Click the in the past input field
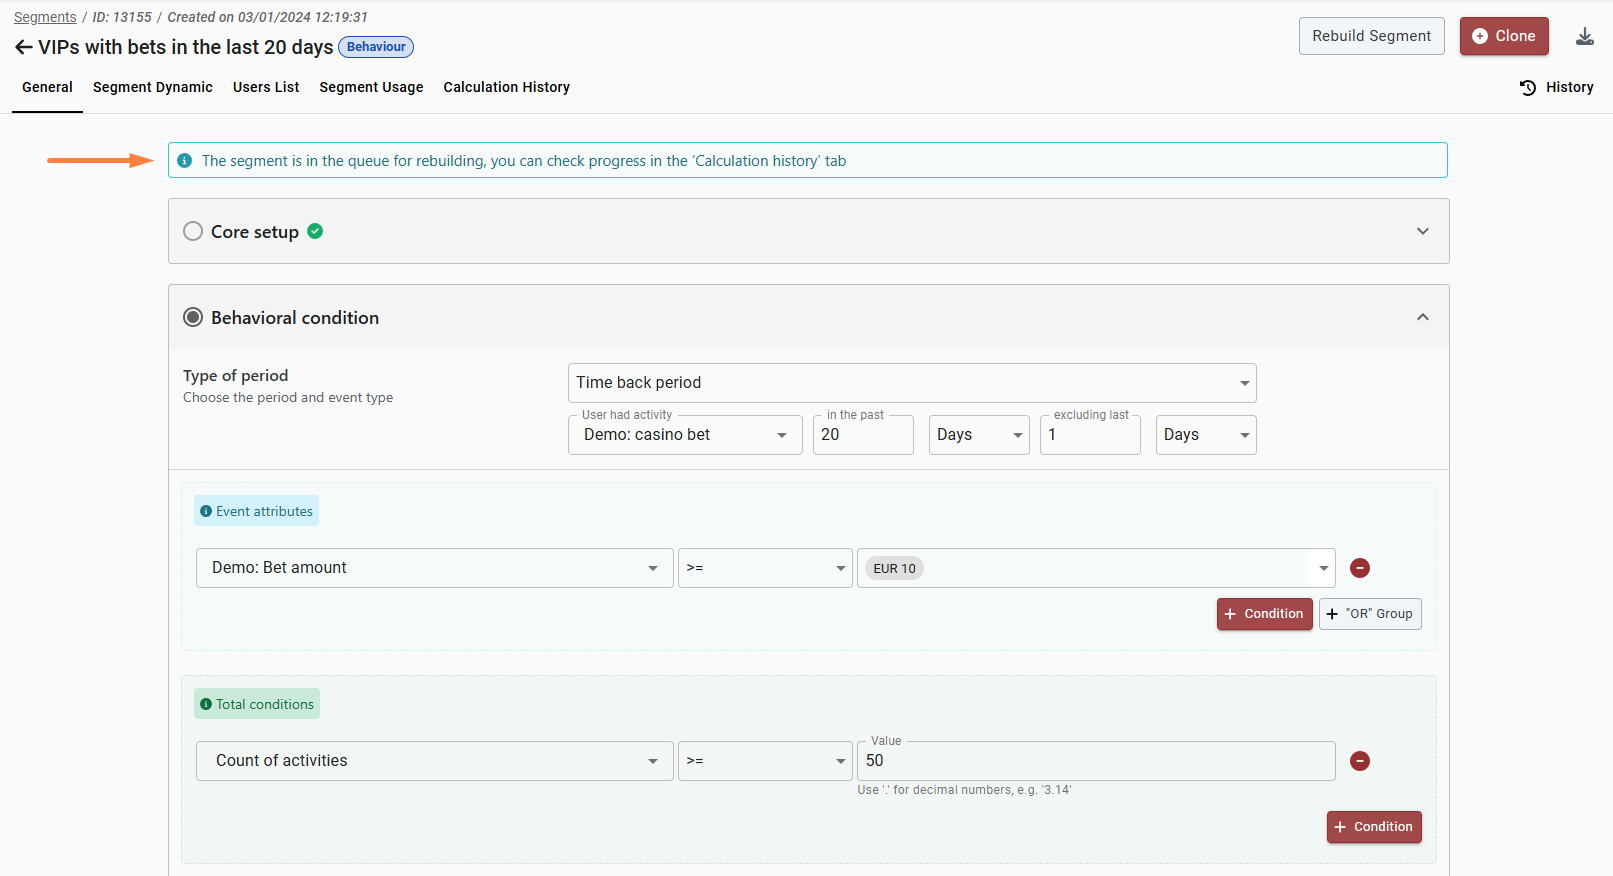Image resolution: width=1613 pixels, height=876 pixels. 863,435
